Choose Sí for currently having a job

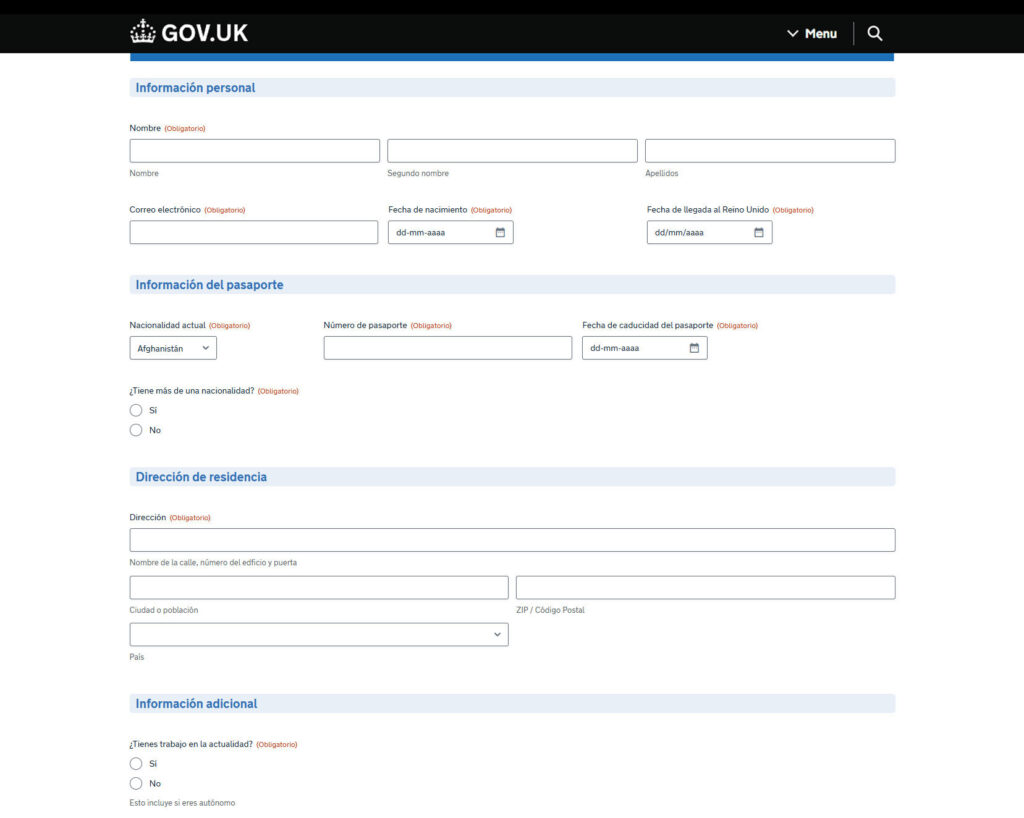[136, 763]
